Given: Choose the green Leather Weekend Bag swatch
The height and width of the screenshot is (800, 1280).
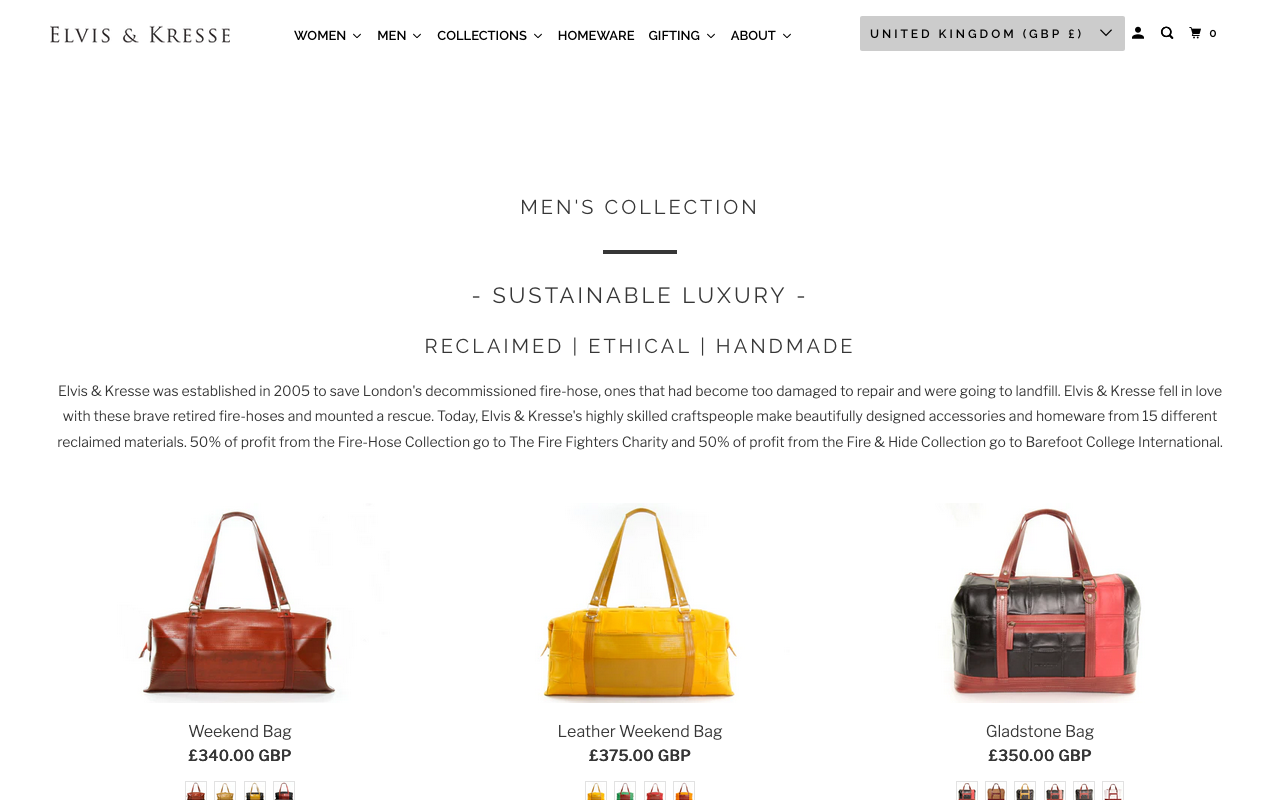Looking at the screenshot, I should point(625,791).
